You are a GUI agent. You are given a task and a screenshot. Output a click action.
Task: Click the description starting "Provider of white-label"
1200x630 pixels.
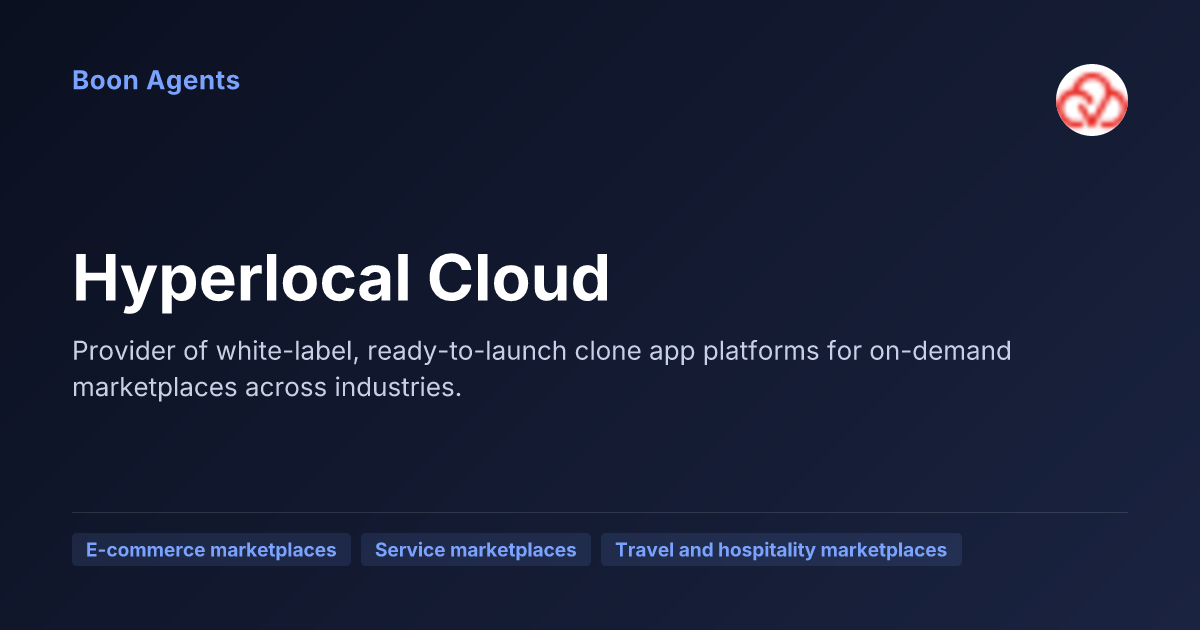pyautogui.click(x=542, y=369)
